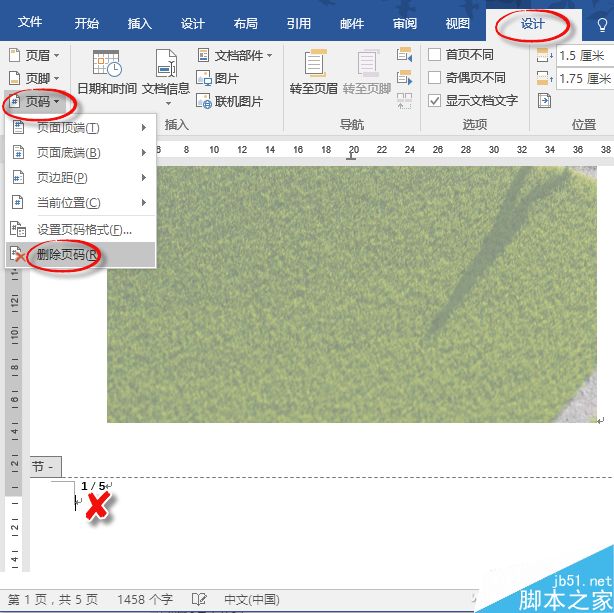
Task: Select 删除页码(R) menu item
Action: coord(81,255)
